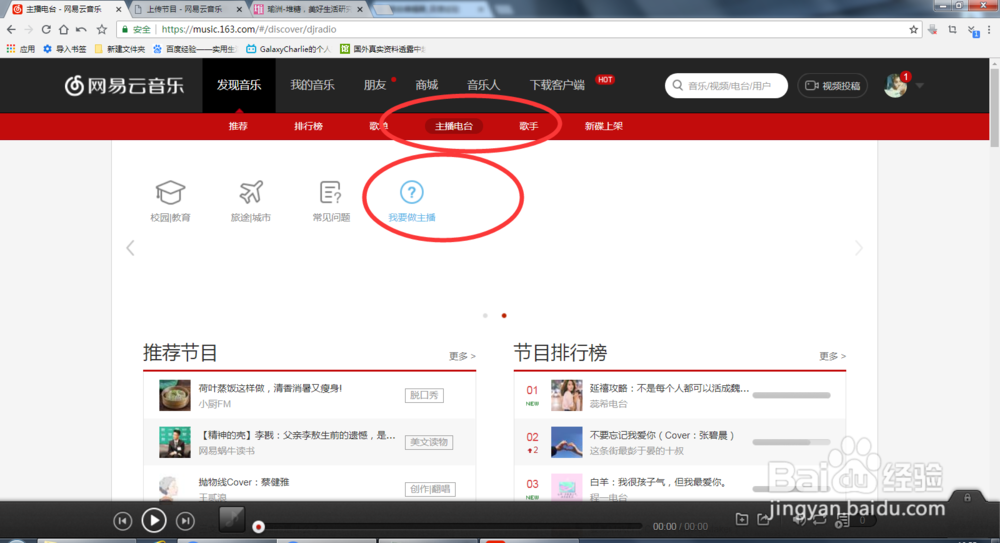Screen dimensions: 1000x543
Task: Select the second carousel page dot
Action: point(504,316)
